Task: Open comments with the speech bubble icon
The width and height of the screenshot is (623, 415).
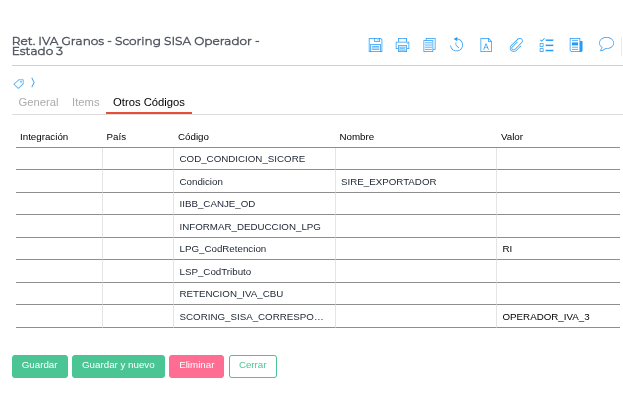Action: (x=605, y=45)
